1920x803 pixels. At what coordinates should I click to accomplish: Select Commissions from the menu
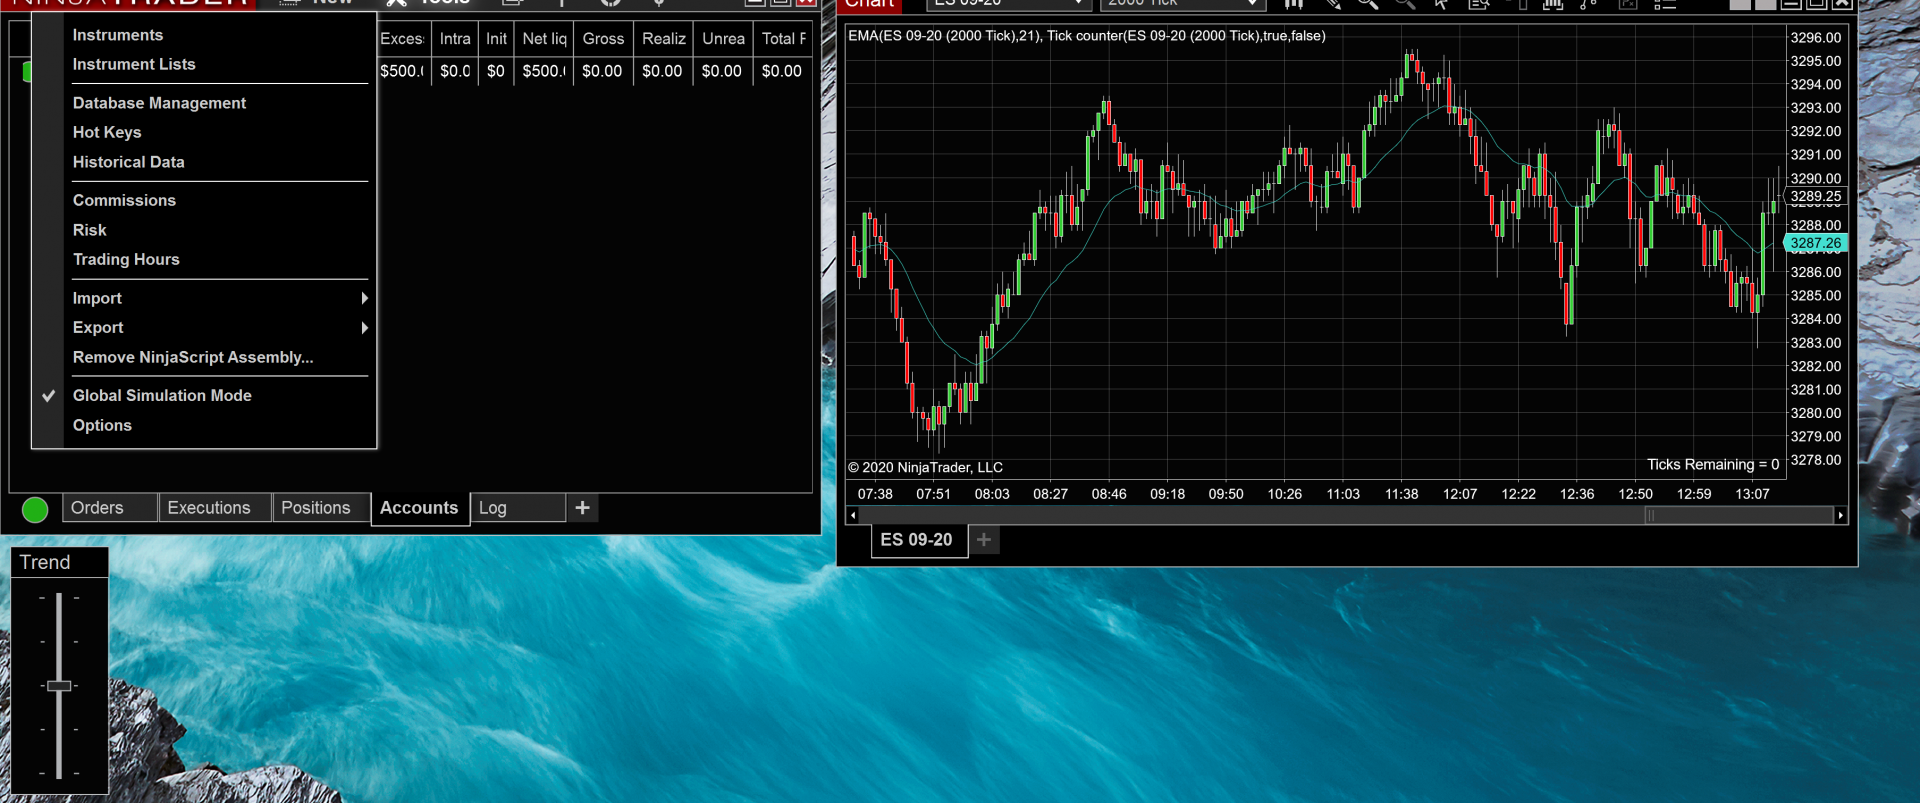tap(124, 200)
